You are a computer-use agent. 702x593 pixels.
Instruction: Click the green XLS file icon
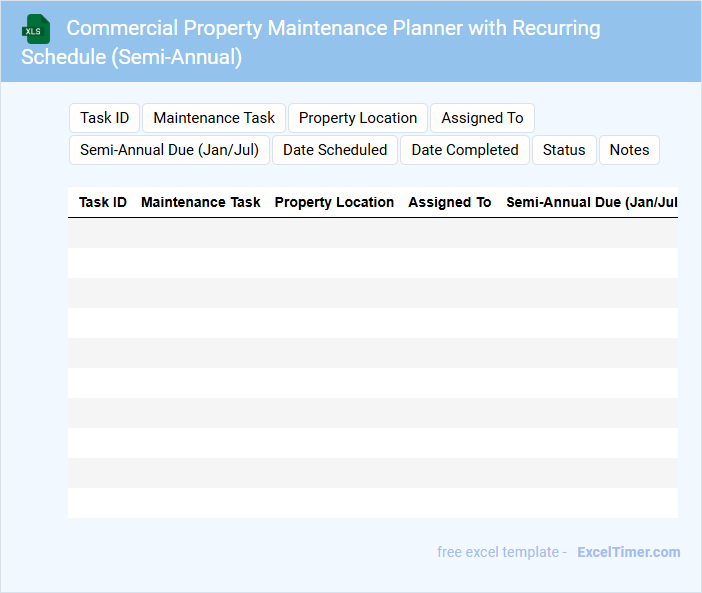pos(36,29)
